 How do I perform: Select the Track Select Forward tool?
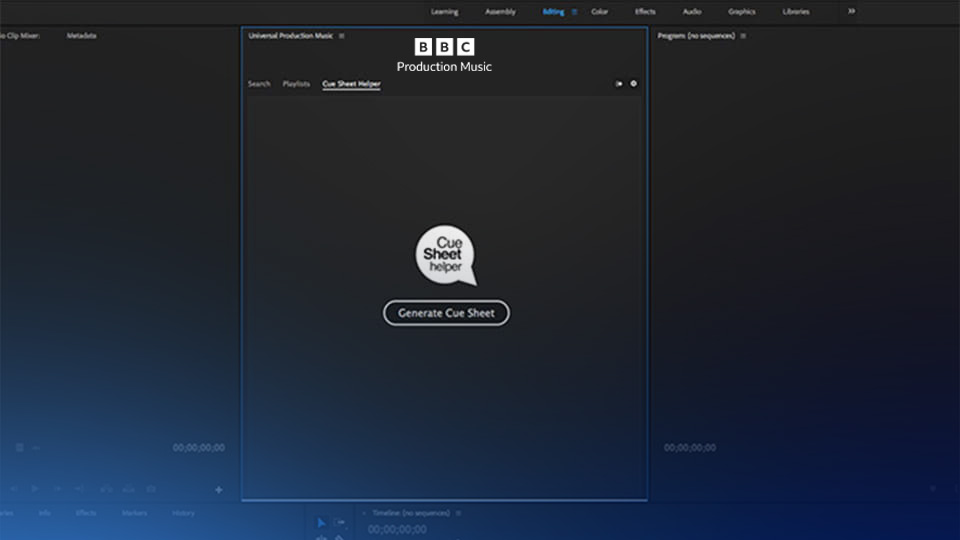click(x=340, y=523)
